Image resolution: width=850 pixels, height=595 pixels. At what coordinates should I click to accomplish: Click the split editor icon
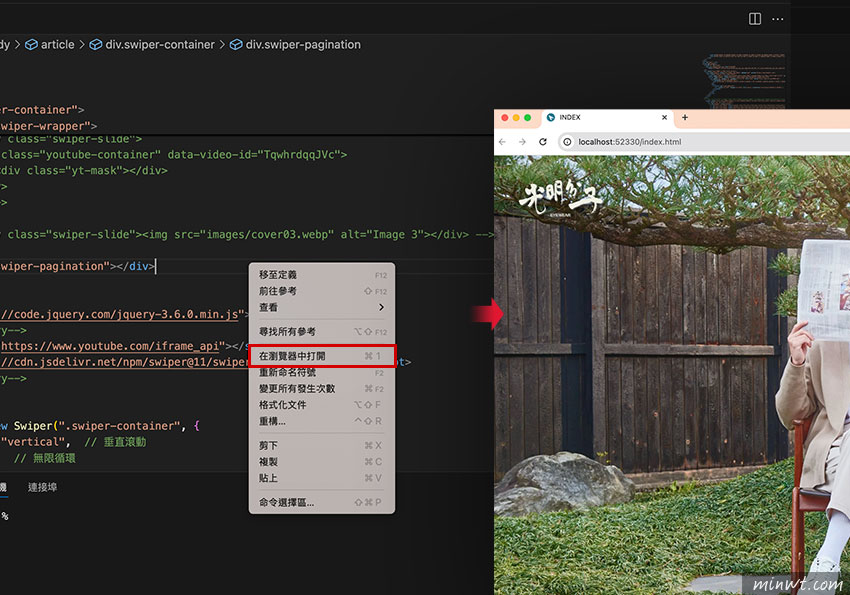tap(755, 19)
